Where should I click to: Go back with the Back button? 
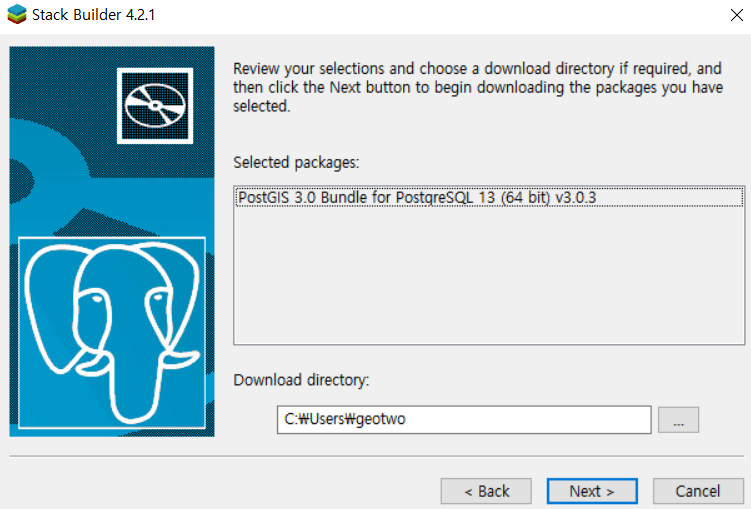coord(486,491)
